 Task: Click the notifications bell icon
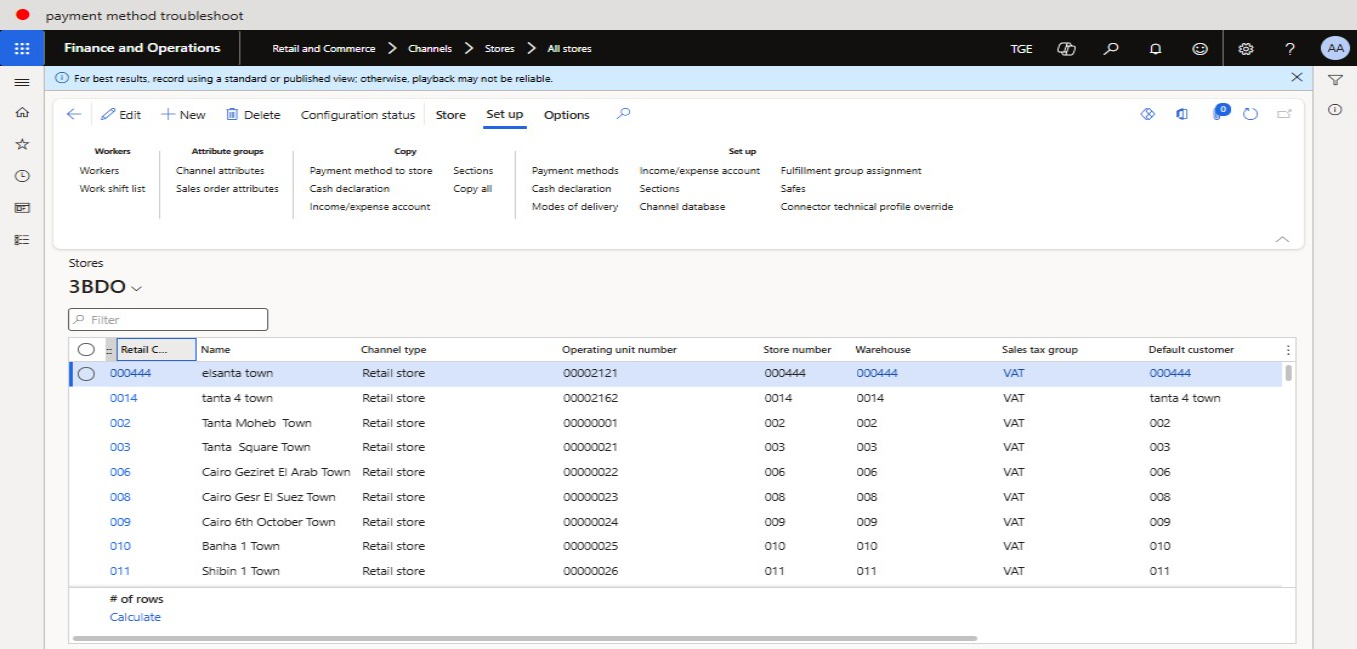pos(1155,48)
